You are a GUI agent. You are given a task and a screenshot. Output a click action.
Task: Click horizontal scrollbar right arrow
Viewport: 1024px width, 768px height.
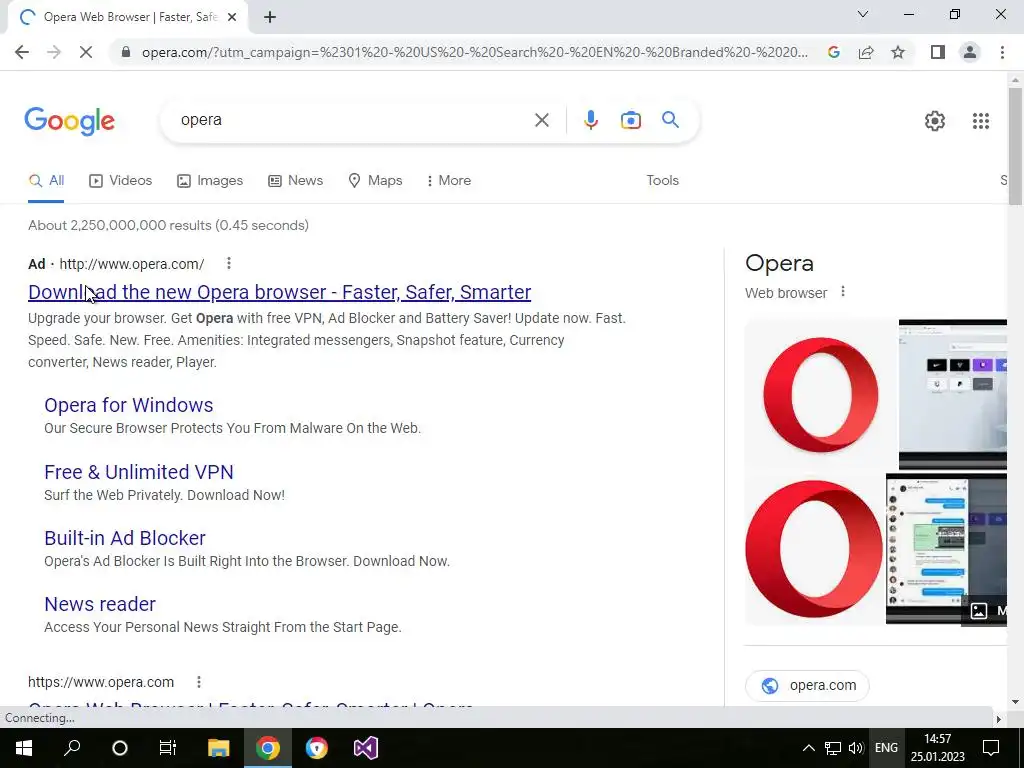[x=998, y=718]
